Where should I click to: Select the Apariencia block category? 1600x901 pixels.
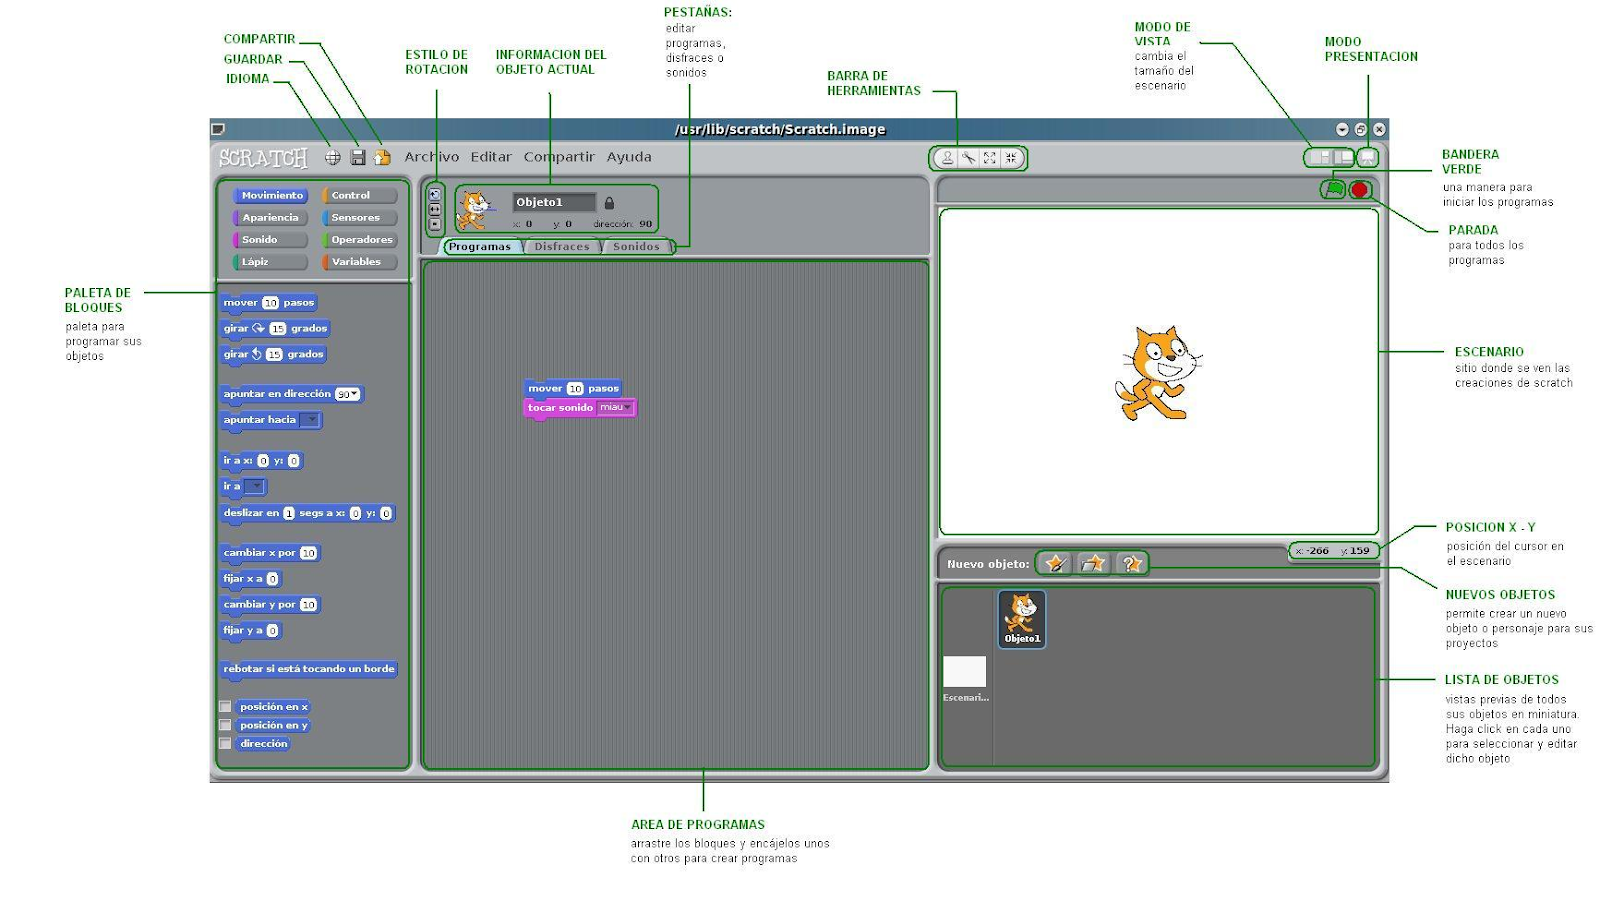click(271, 218)
